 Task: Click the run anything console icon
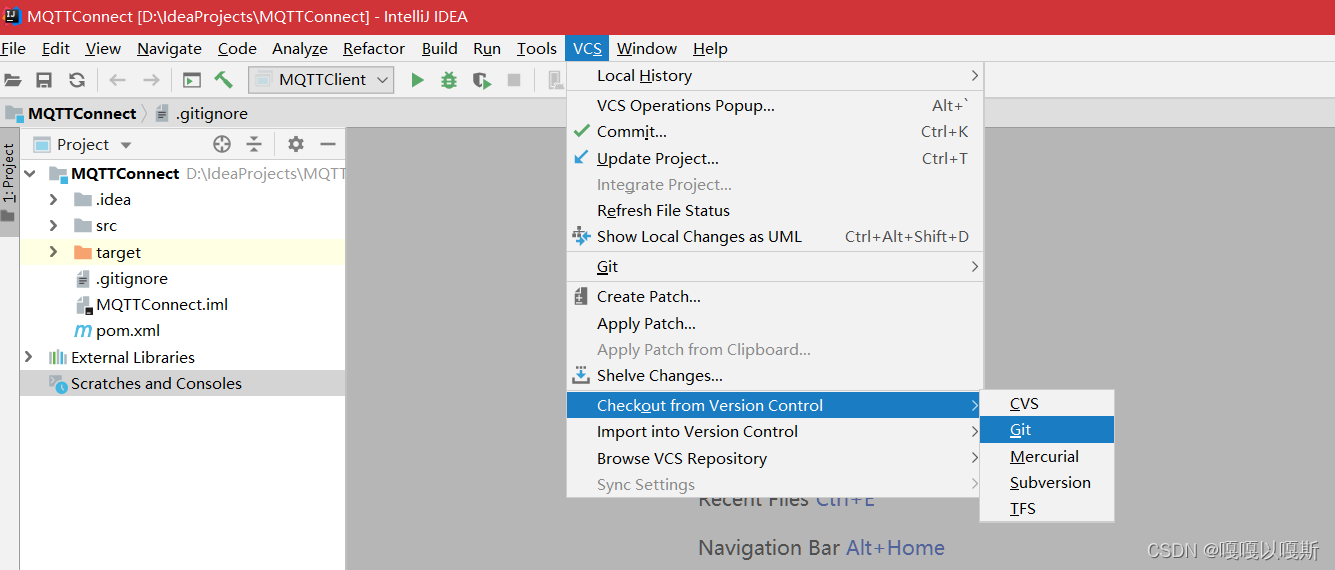pyautogui.click(x=192, y=80)
